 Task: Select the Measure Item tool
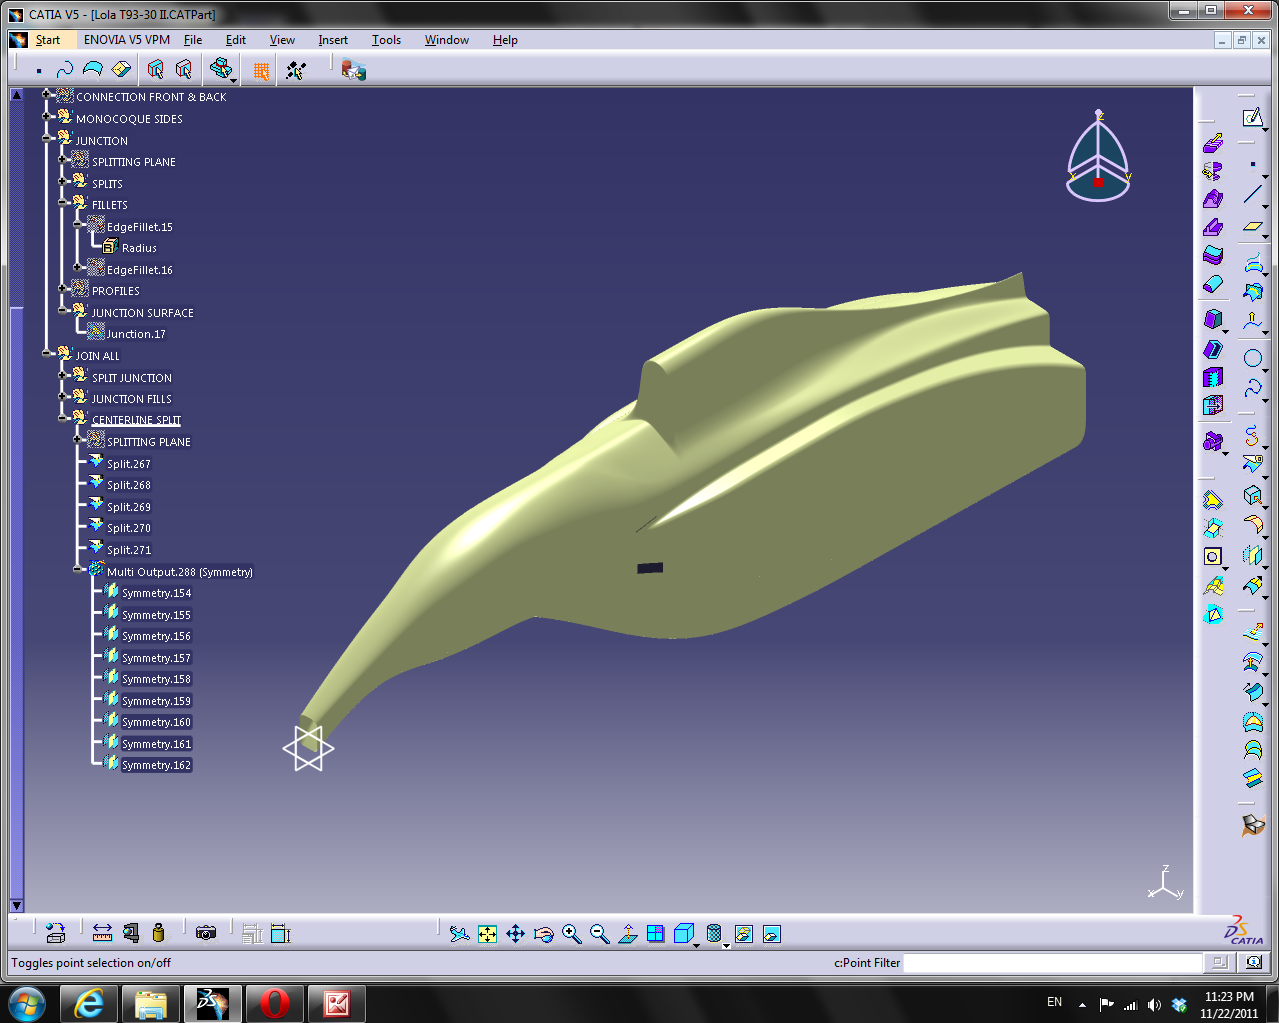pyautogui.click(x=131, y=933)
